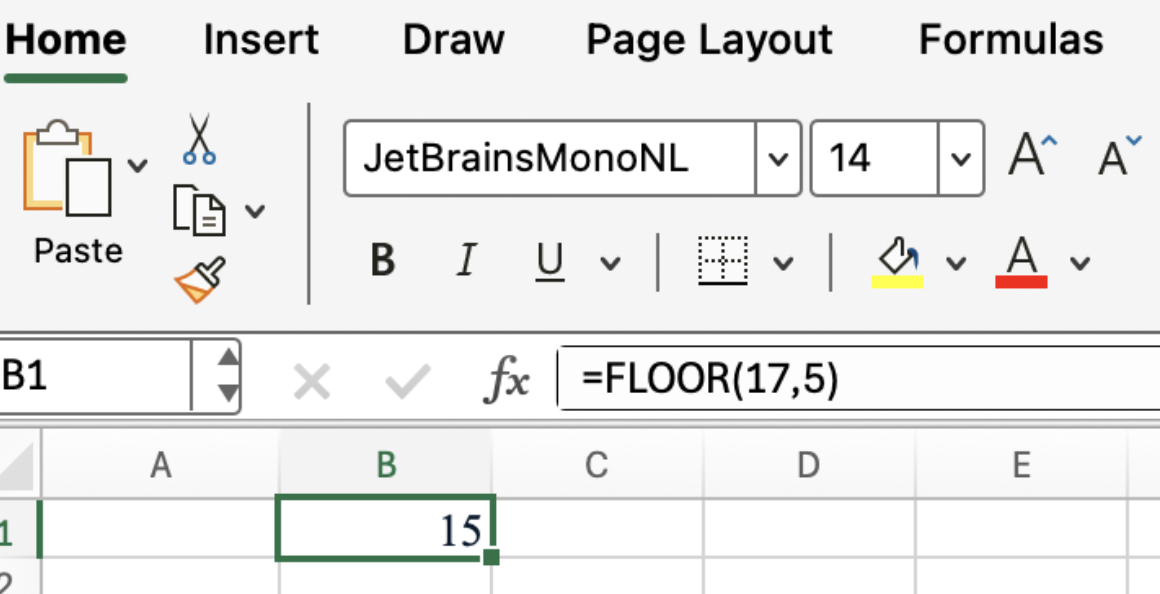The width and height of the screenshot is (1160, 594).
Task: Open the fill color dropdown arrow
Action: (x=957, y=263)
